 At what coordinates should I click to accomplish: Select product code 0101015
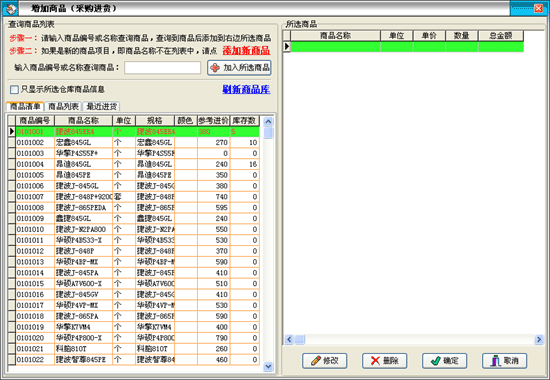point(30,284)
